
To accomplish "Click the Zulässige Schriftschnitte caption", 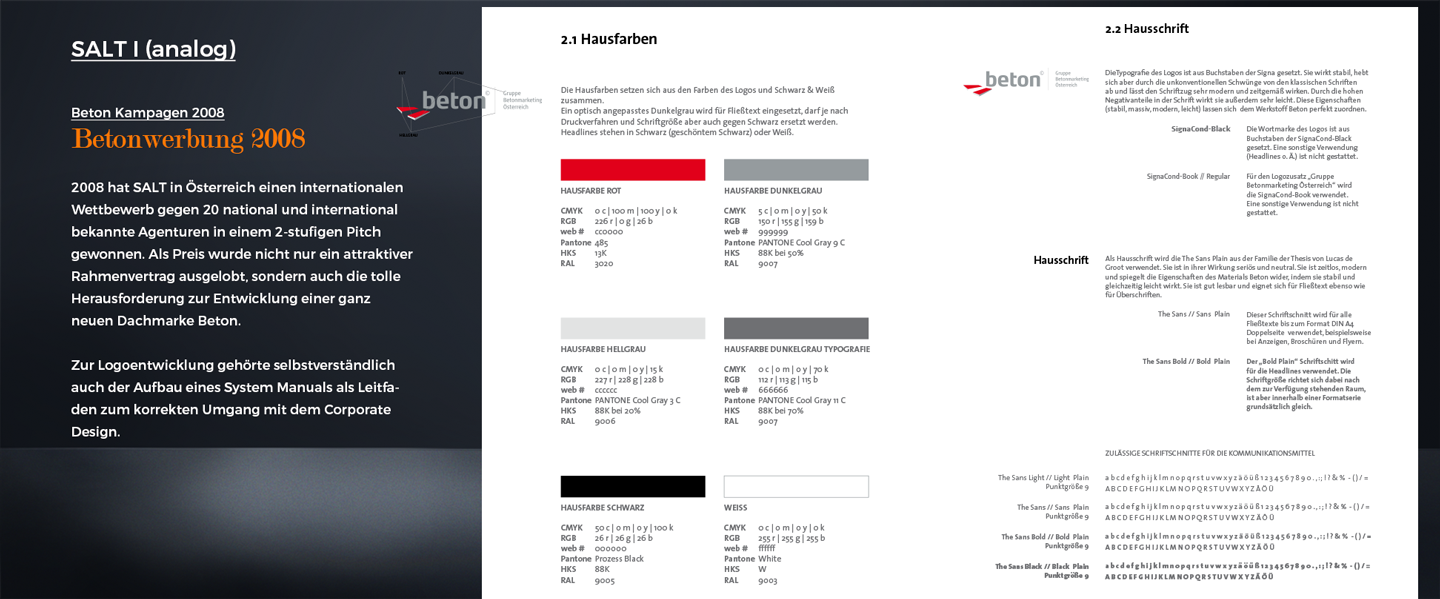I will click(1209, 453).
